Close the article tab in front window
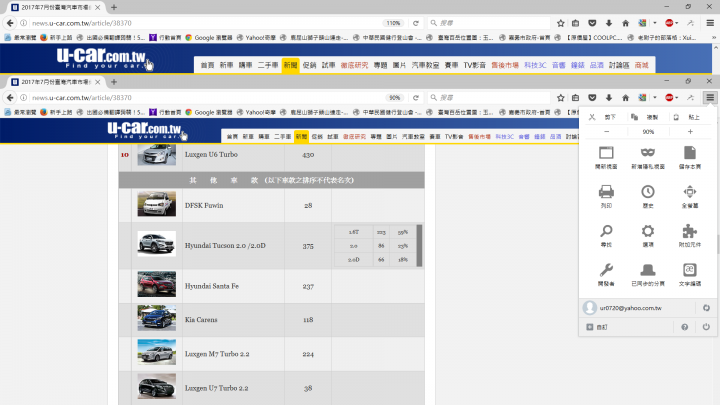The width and height of the screenshot is (720, 405). [97, 82]
